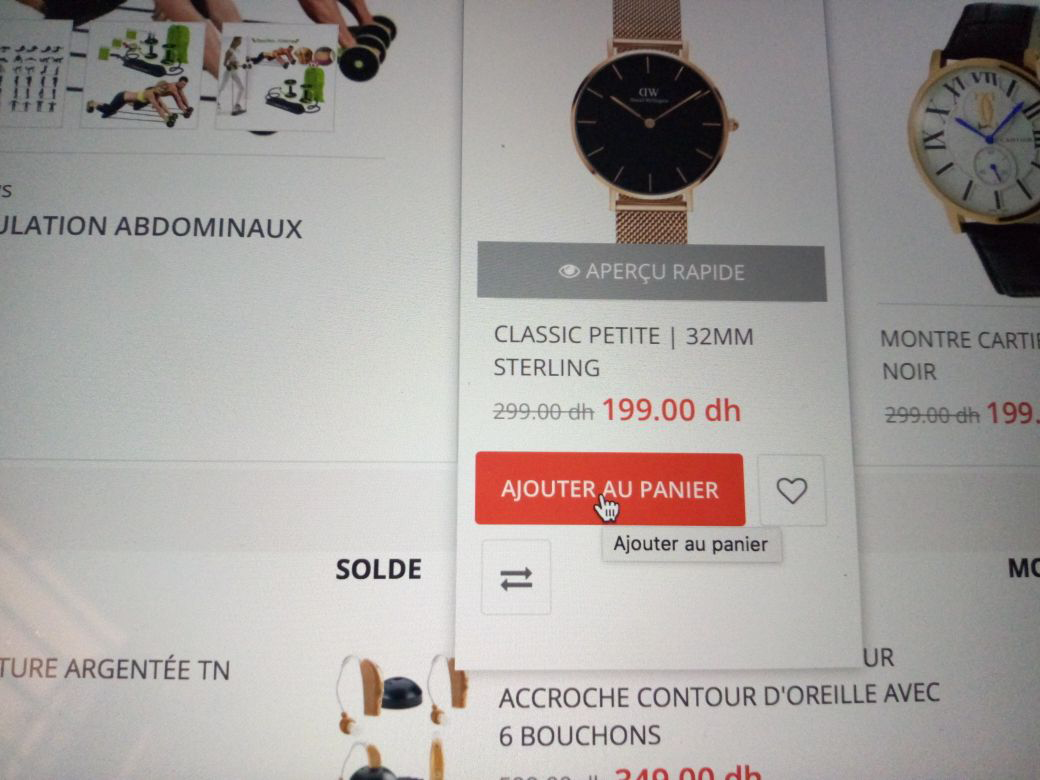Open Accroche Contour d'Oreille product link
Image resolution: width=1040 pixels, height=780 pixels.
pos(718,715)
